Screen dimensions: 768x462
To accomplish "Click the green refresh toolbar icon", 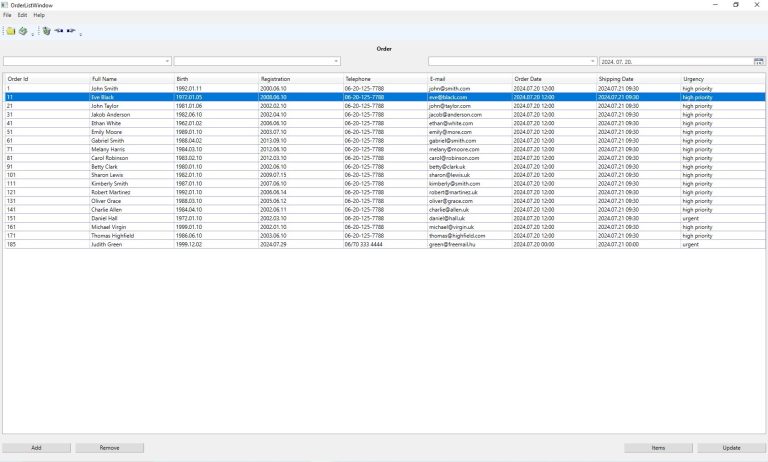I will pyautogui.click(x=22, y=31).
